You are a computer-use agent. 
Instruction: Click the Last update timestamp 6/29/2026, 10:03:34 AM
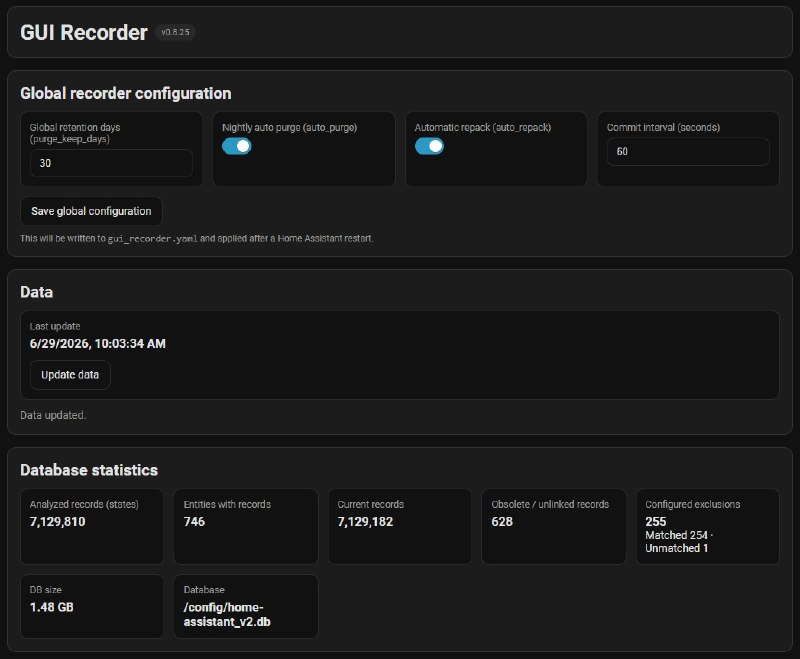[97, 344]
